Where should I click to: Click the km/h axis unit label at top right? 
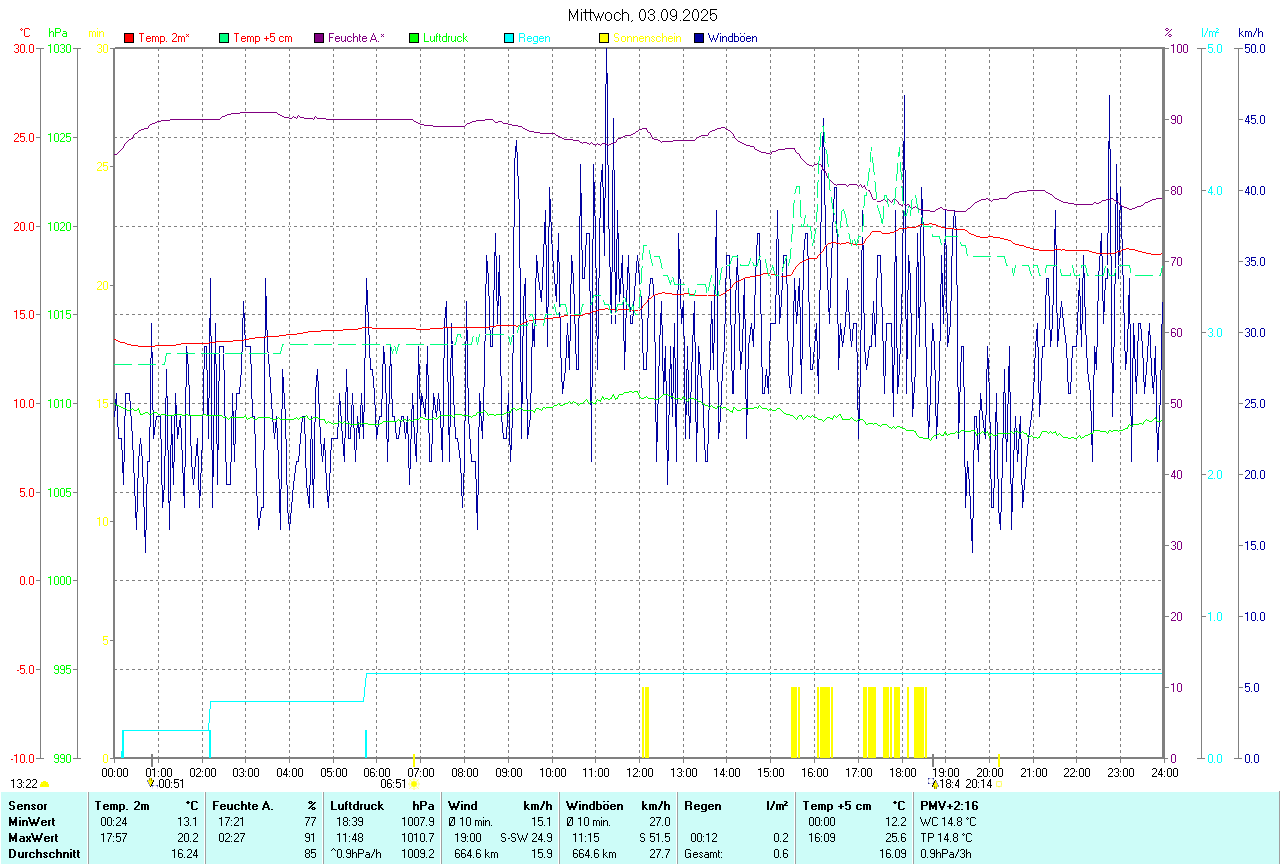click(1250, 33)
